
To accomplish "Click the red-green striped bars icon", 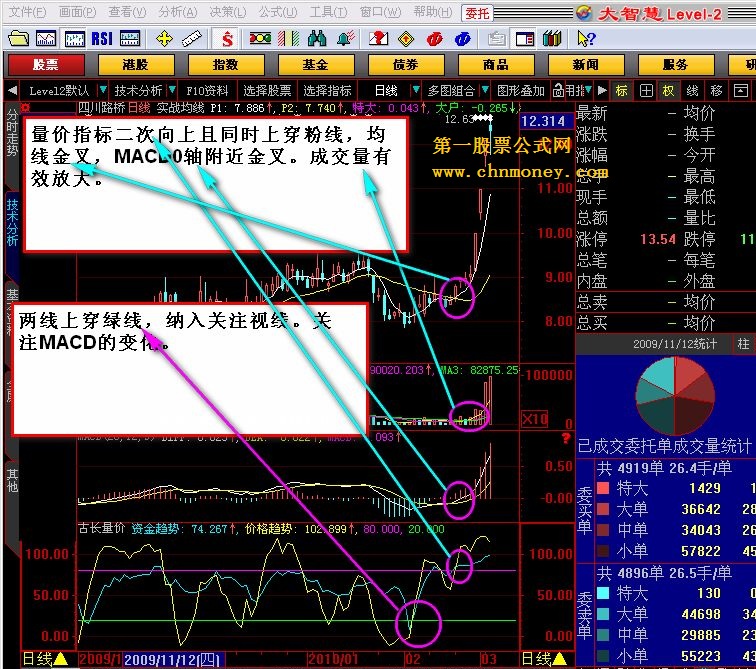I will (x=288, y=39).
